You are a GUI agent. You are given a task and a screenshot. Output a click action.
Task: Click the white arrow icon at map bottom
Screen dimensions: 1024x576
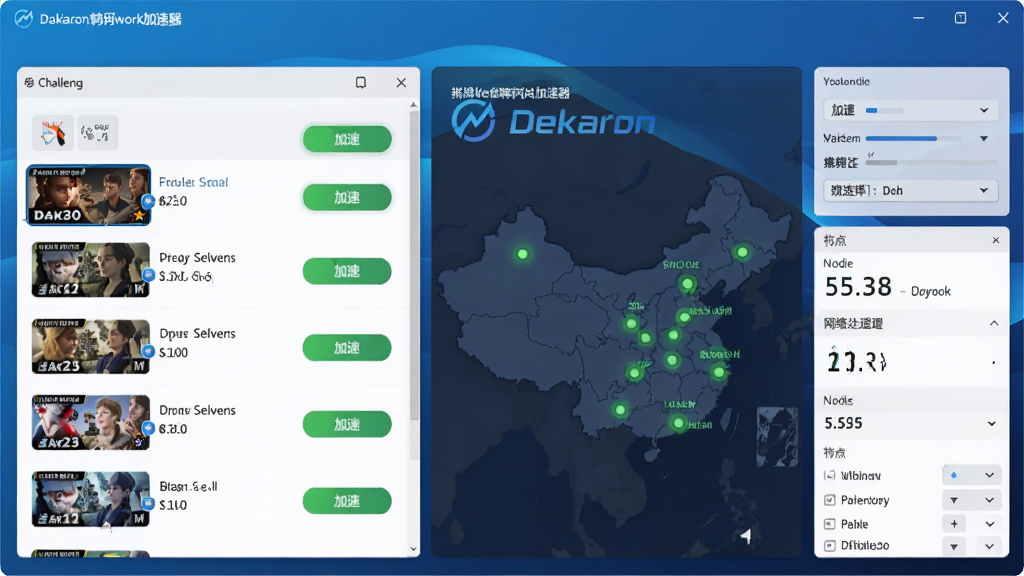point(746,536)
